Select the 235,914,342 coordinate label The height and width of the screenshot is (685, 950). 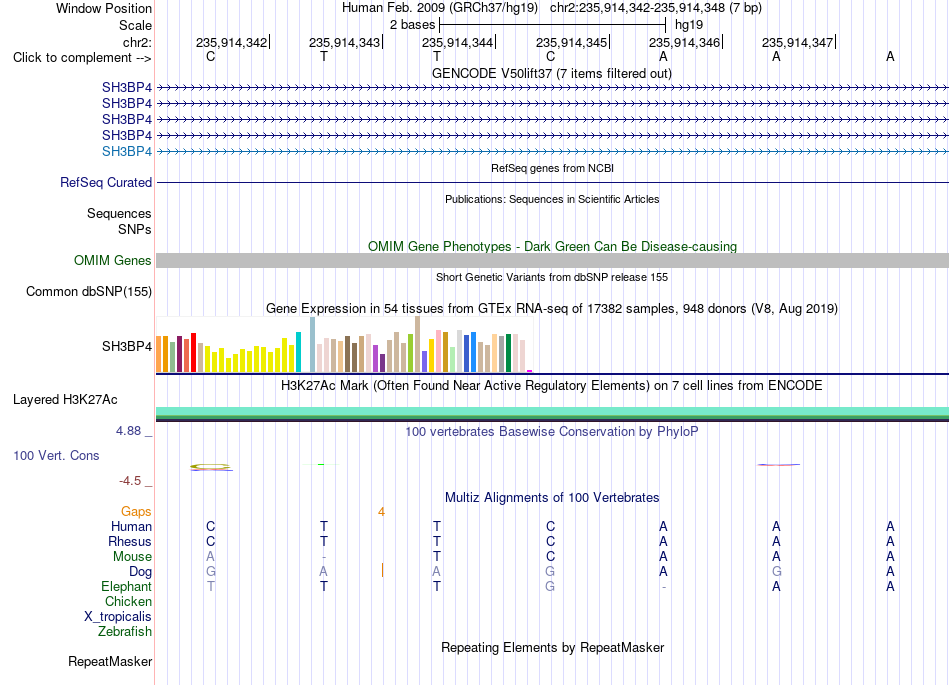point(231,42)
